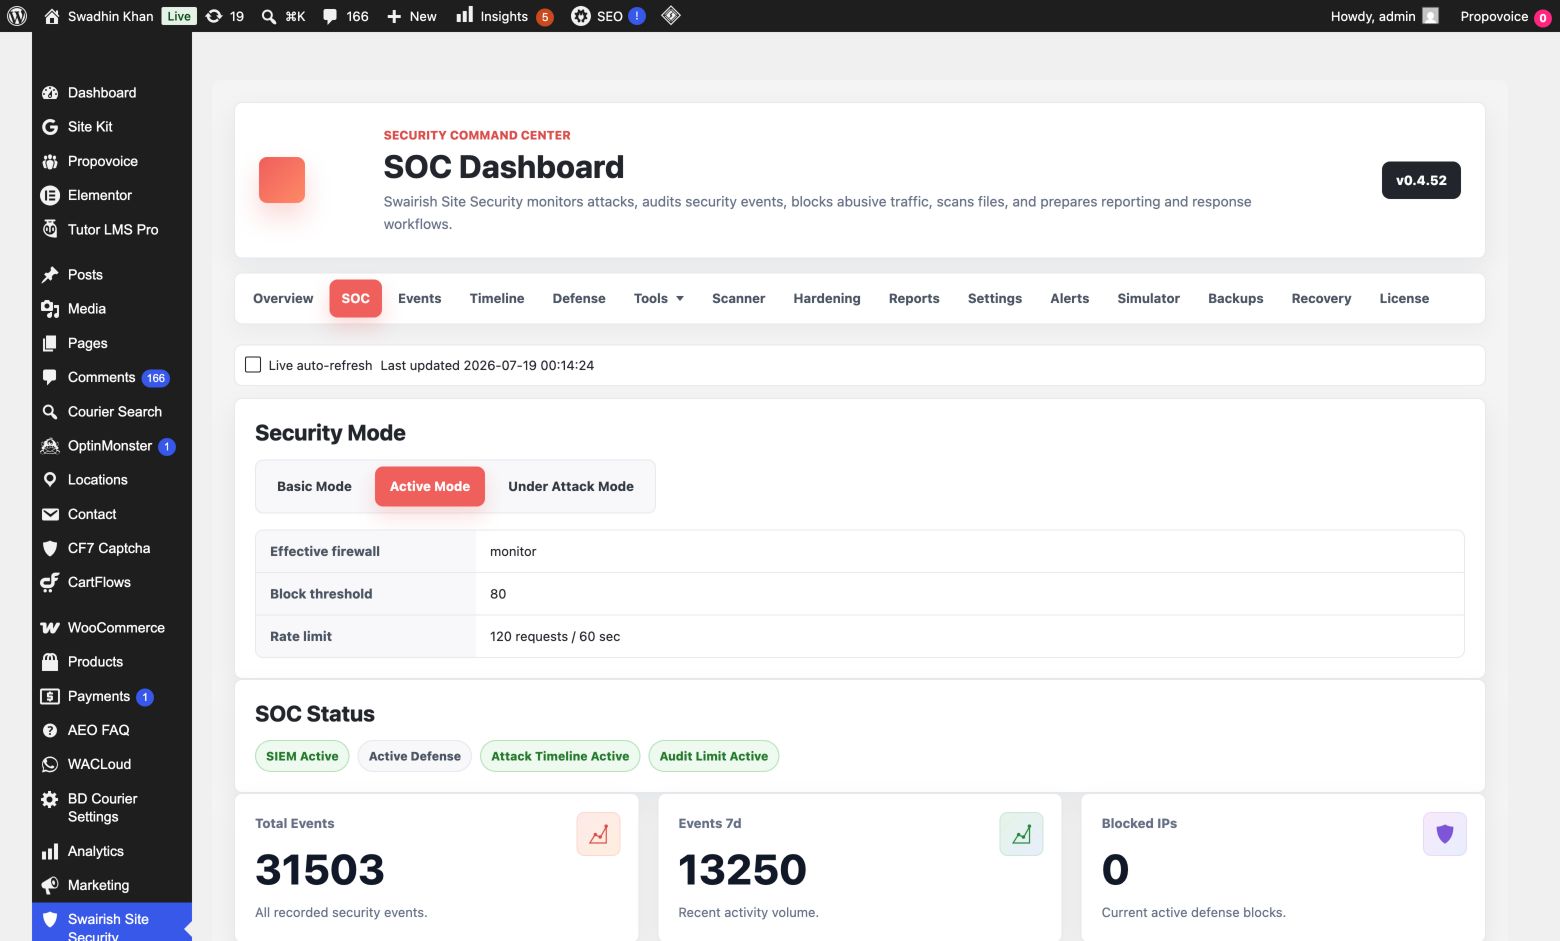This screenshot has height=941, width=1560.
Task: Open the SEO gear icon
Action: click(x=581, y=16)
